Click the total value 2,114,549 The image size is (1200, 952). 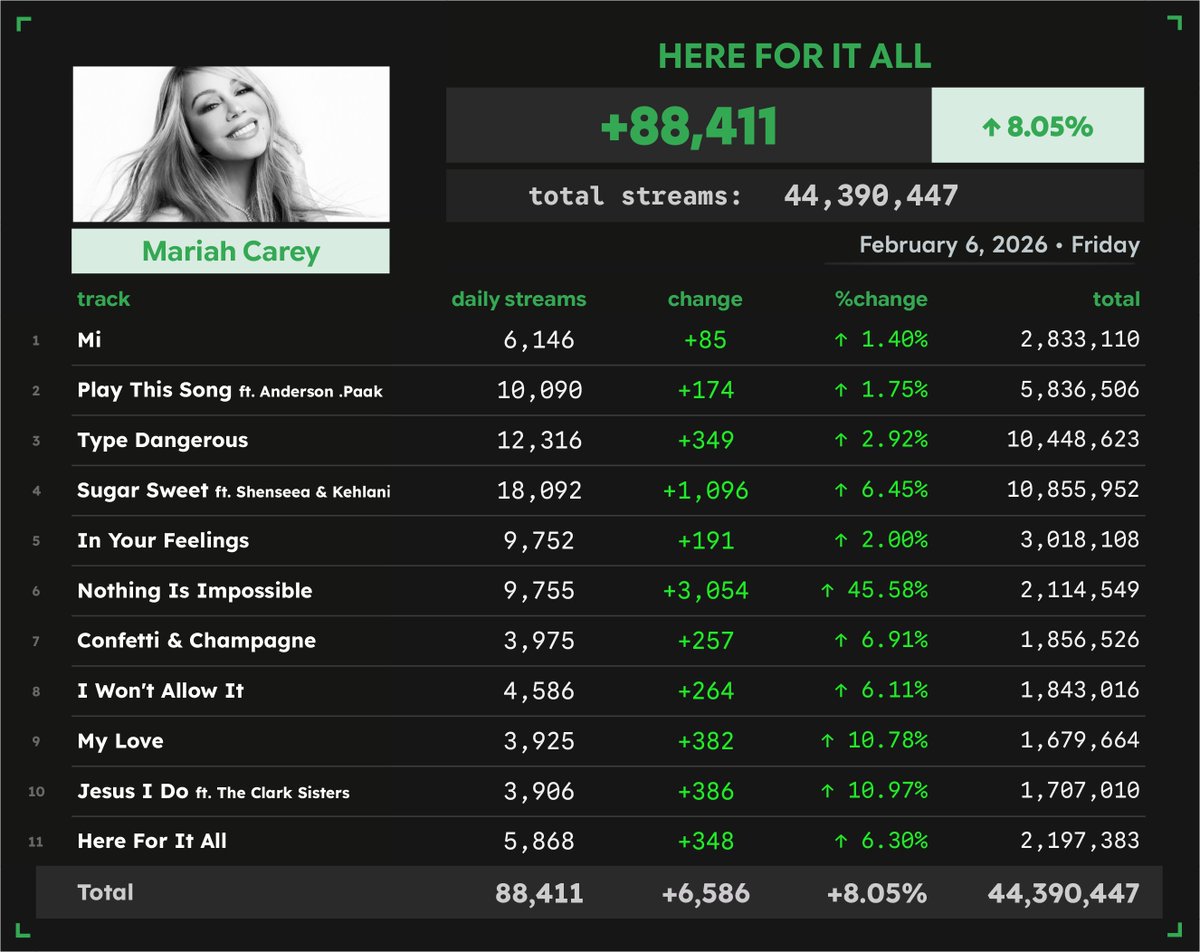[x=1080, y=590]
